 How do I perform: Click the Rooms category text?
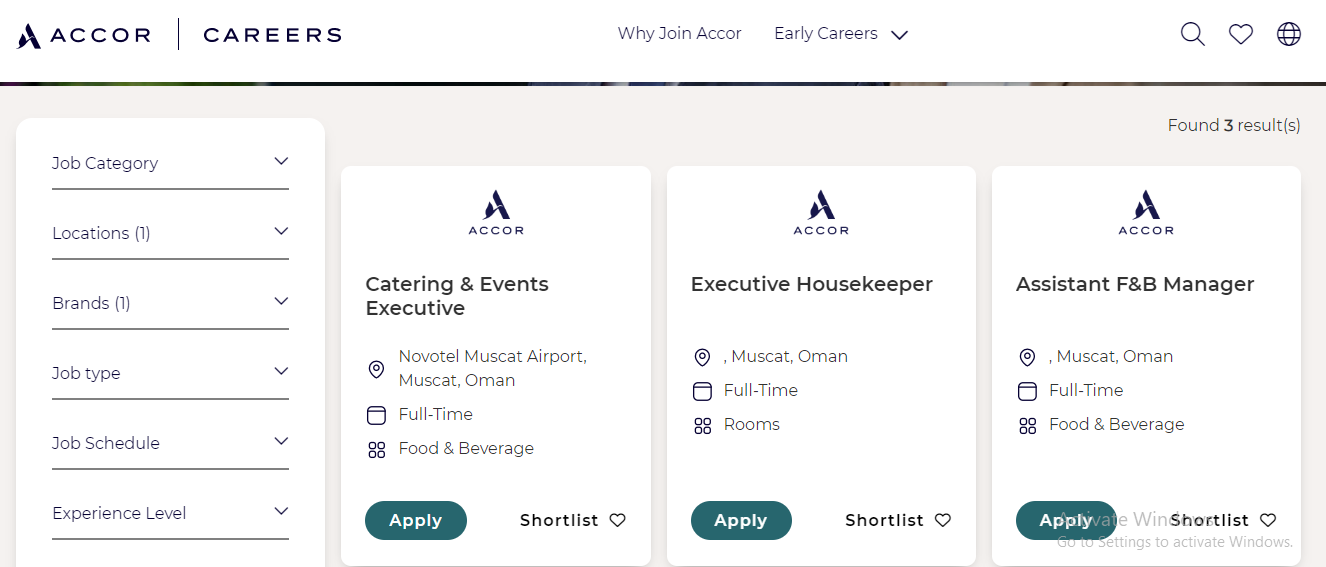coord(752,425)
